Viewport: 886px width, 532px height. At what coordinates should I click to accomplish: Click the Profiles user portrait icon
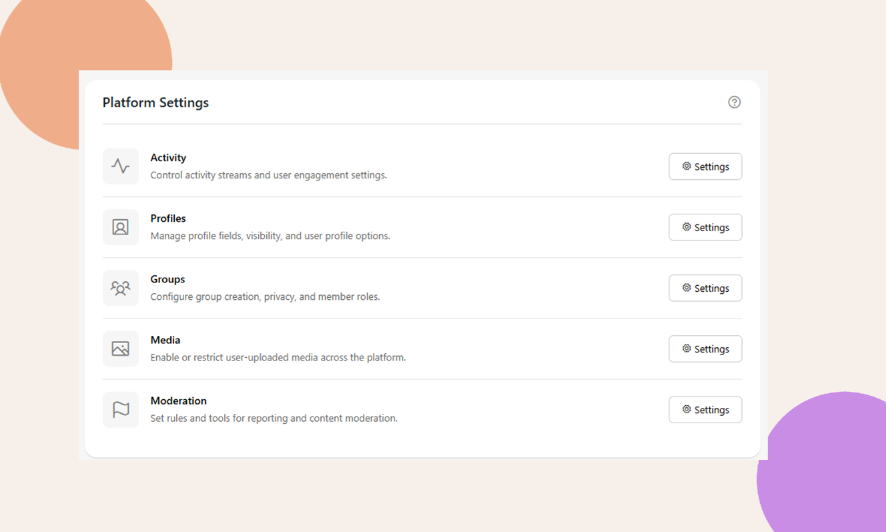coord(121,227)
